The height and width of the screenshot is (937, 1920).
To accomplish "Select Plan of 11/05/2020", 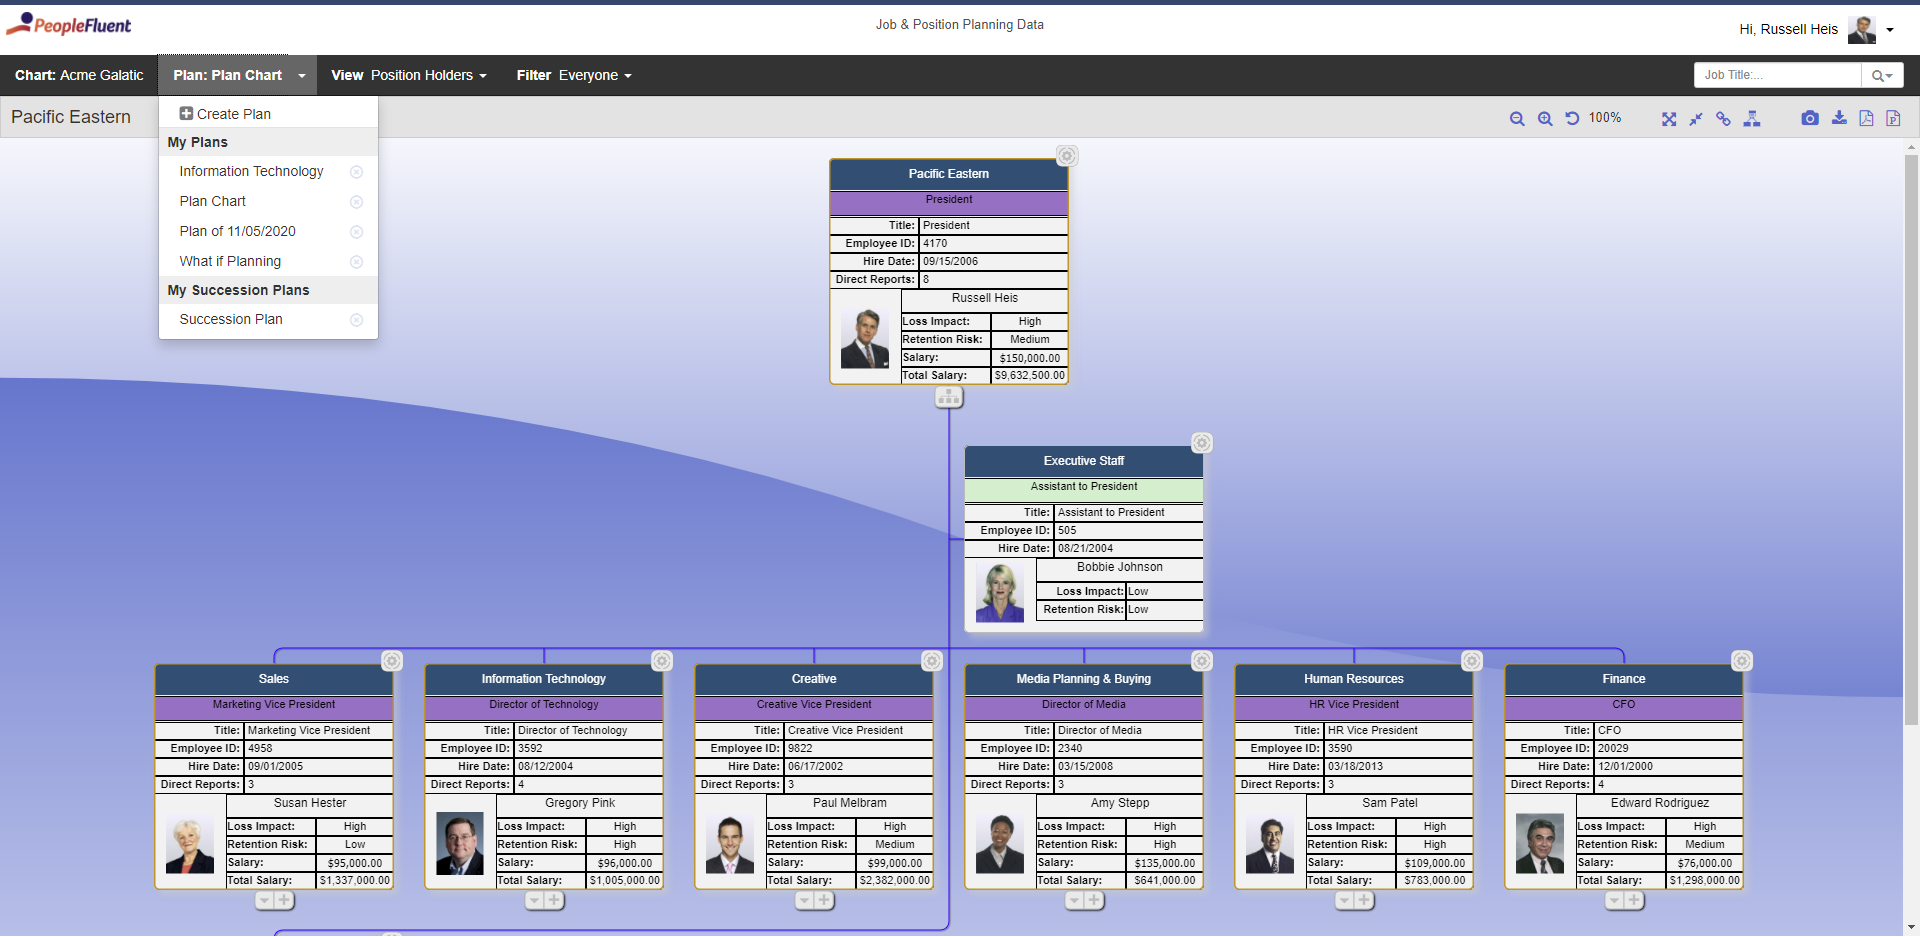I will 237,232.
